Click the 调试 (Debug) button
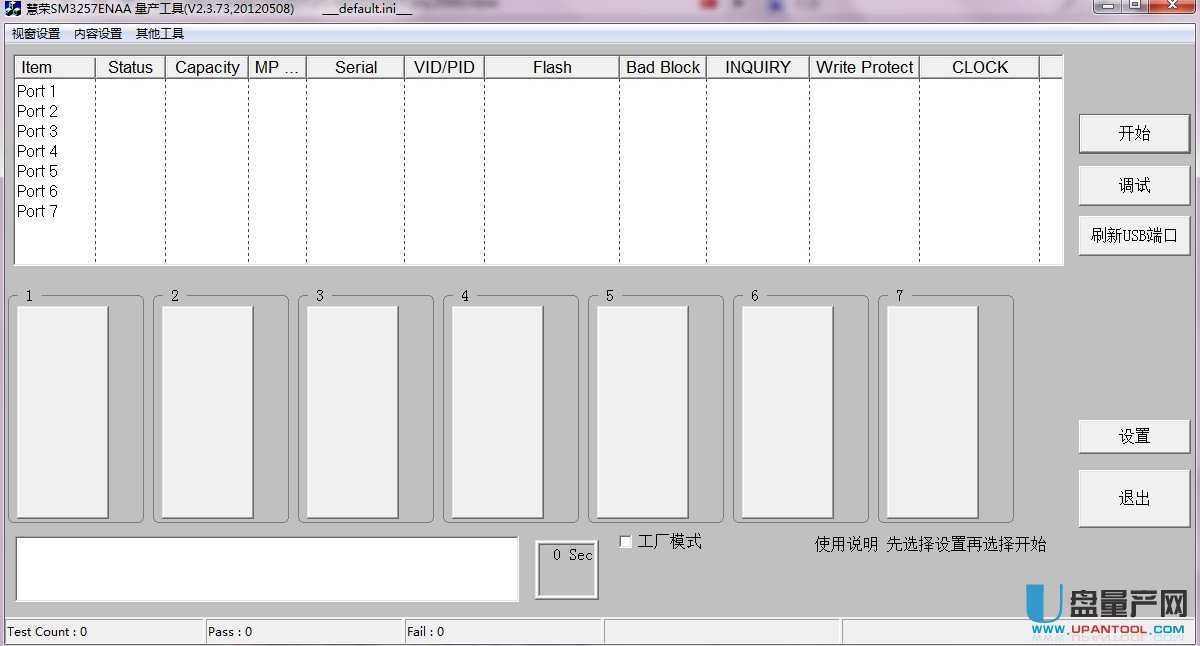Screen dimensions: 1200x646 click(1134, 185)
